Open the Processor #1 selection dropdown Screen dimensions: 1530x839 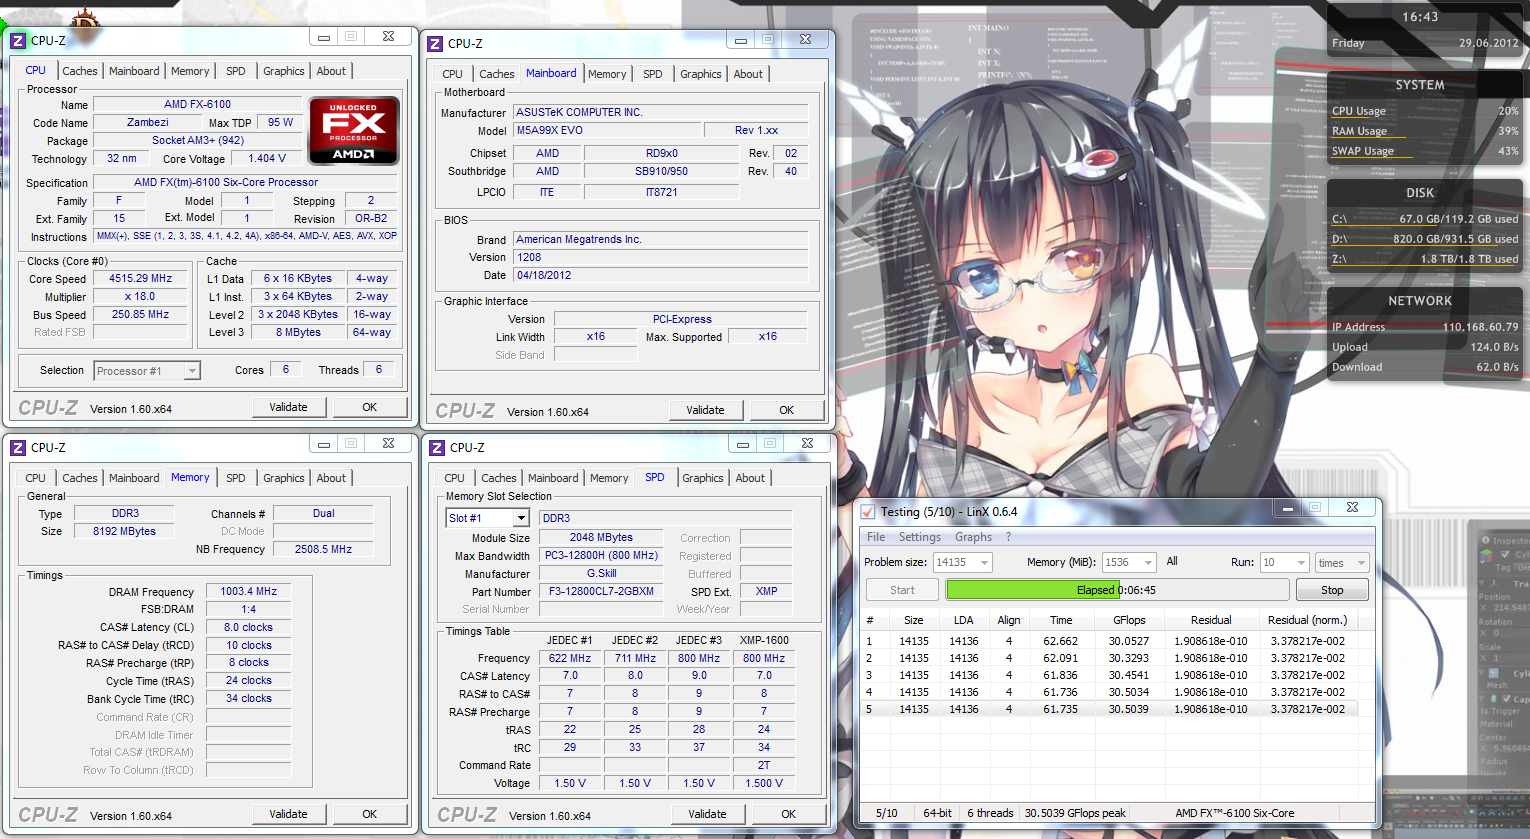click(x=147, y=371)
